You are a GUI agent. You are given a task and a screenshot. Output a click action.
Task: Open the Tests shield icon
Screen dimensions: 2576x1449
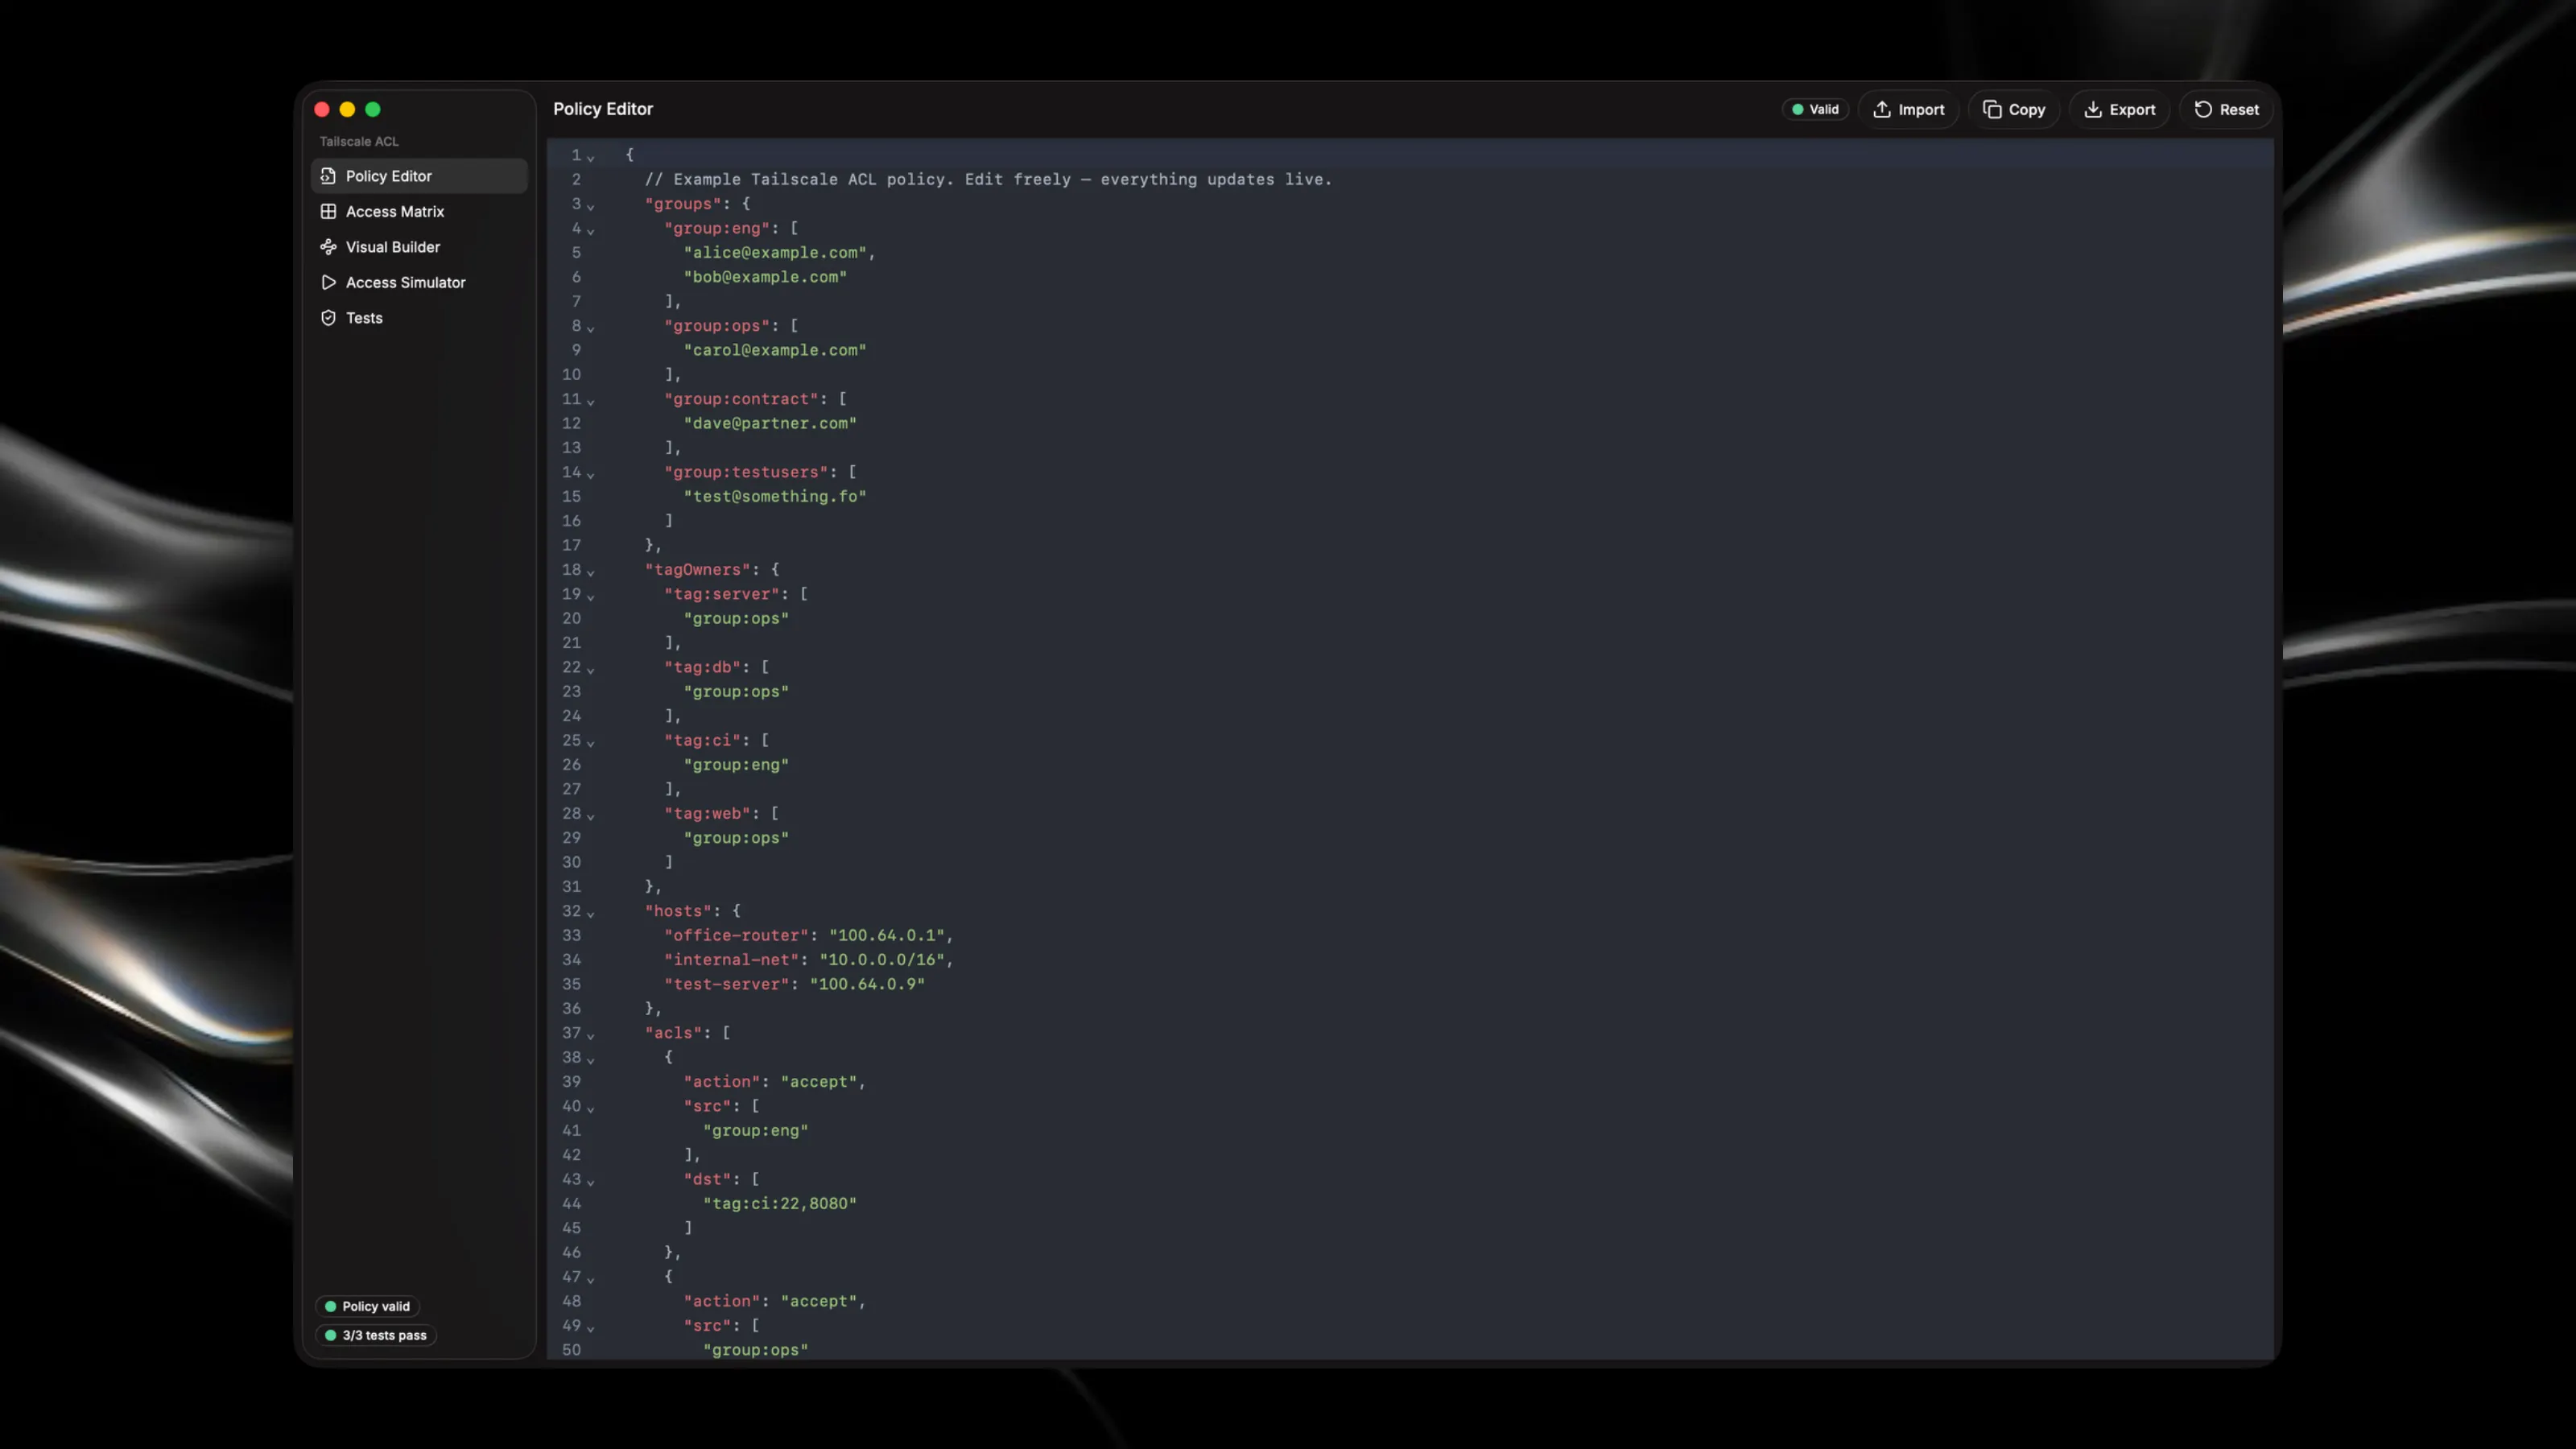coord(328,318)
